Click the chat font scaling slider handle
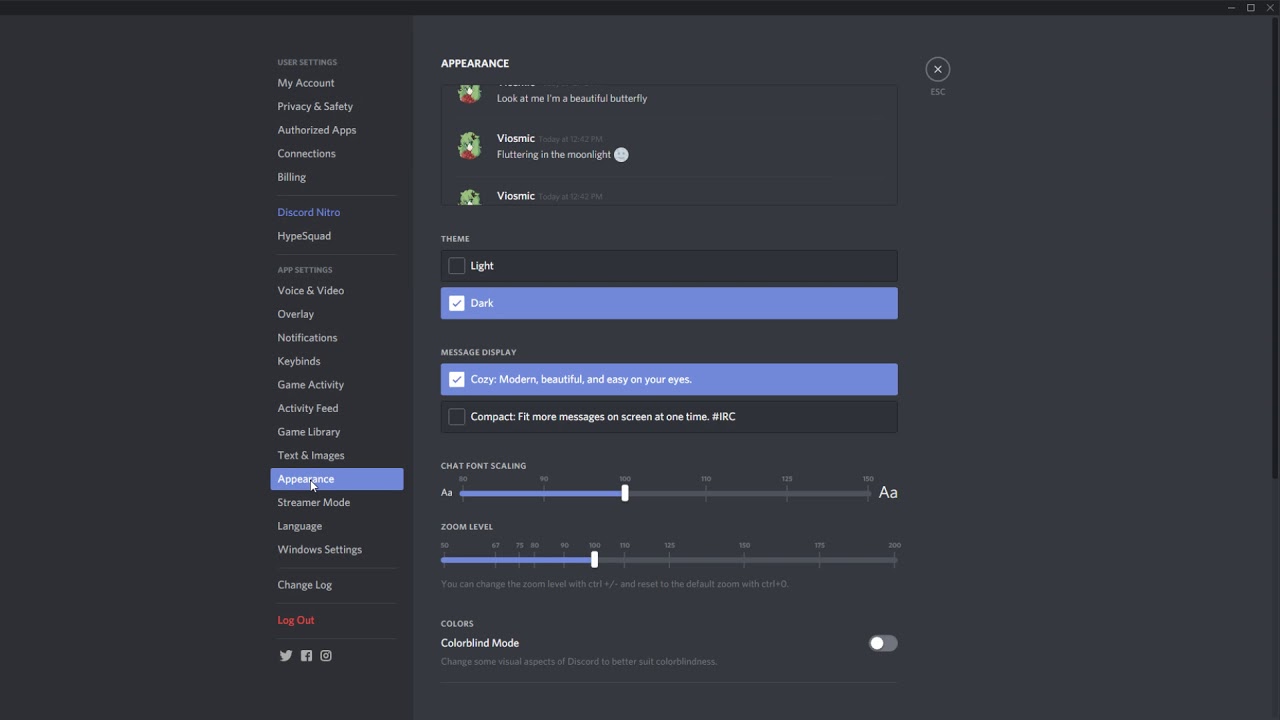 (x=625, y=493)
